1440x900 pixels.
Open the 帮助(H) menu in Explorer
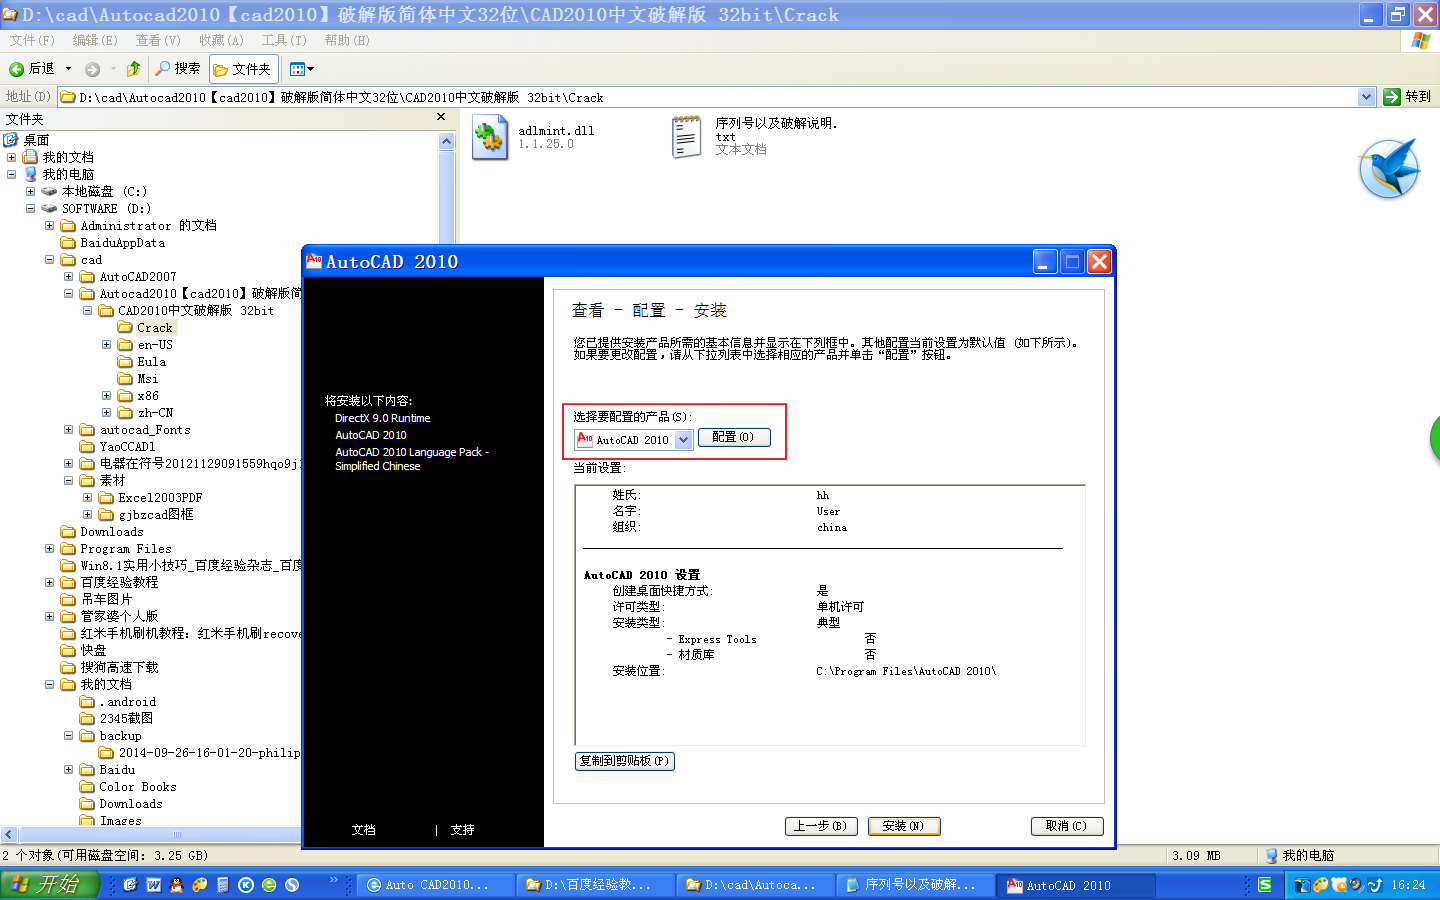tap(347, 40)
